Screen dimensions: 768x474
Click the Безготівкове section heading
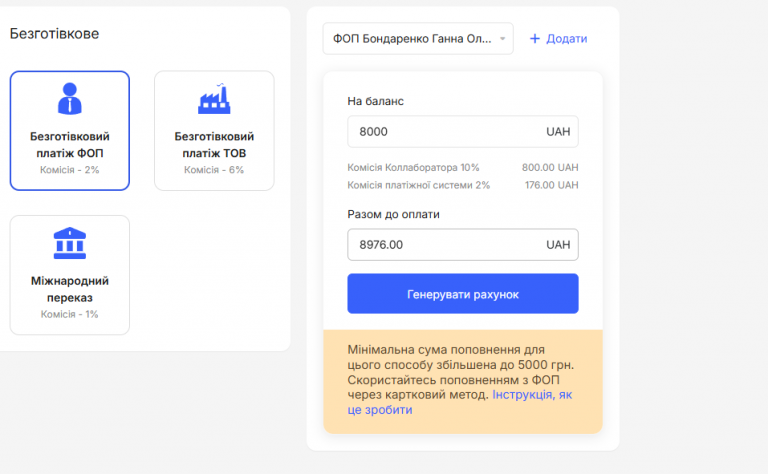pos(54,34)
